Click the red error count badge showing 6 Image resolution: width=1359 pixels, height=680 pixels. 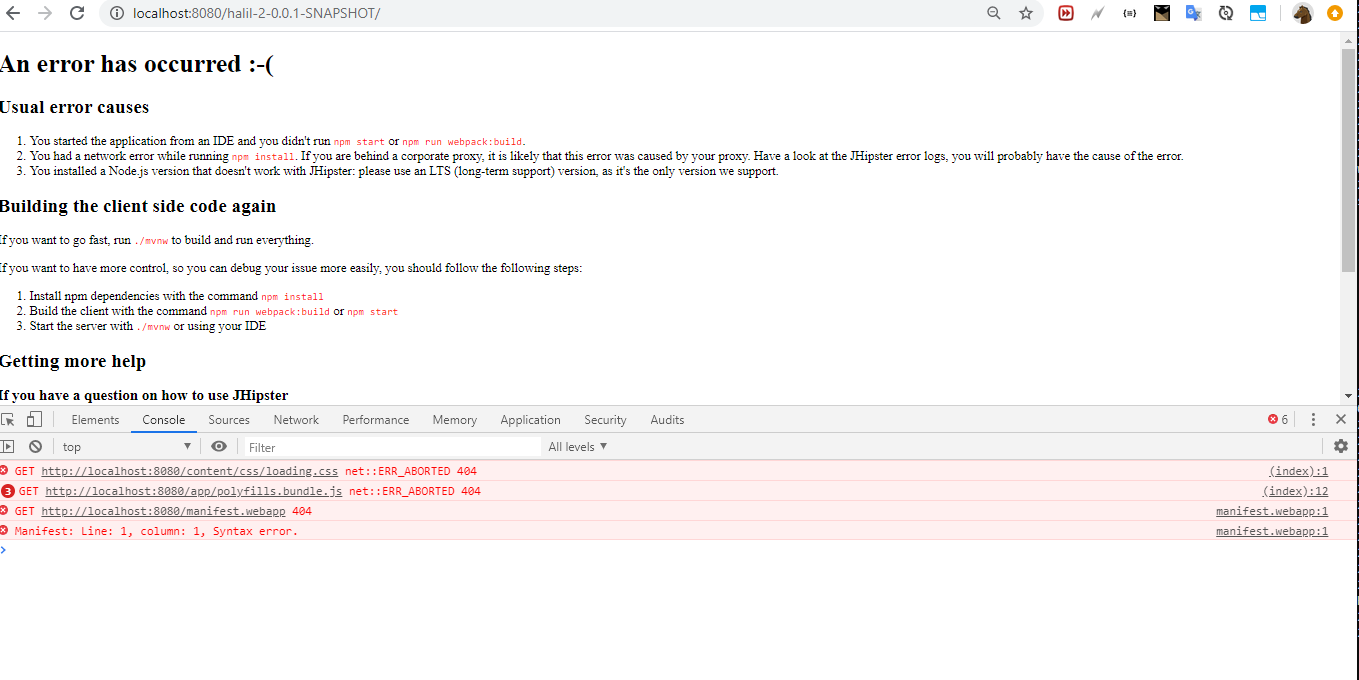point(1278,420)
